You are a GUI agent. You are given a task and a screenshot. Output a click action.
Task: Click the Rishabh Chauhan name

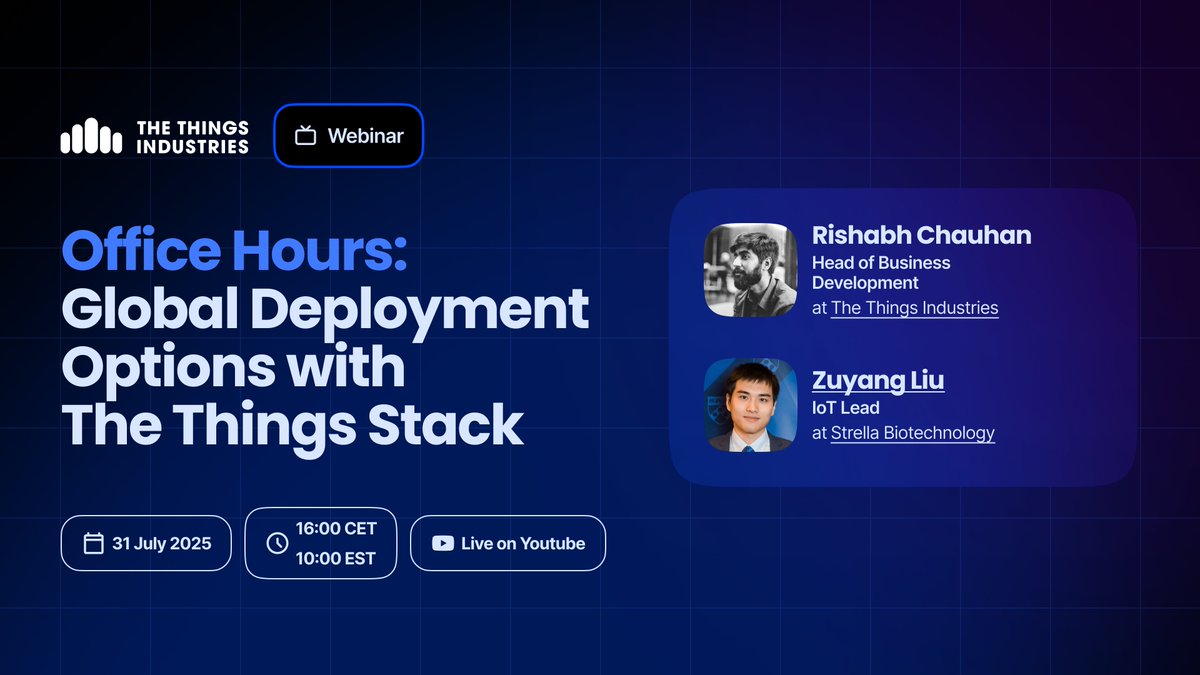[921, 235]
